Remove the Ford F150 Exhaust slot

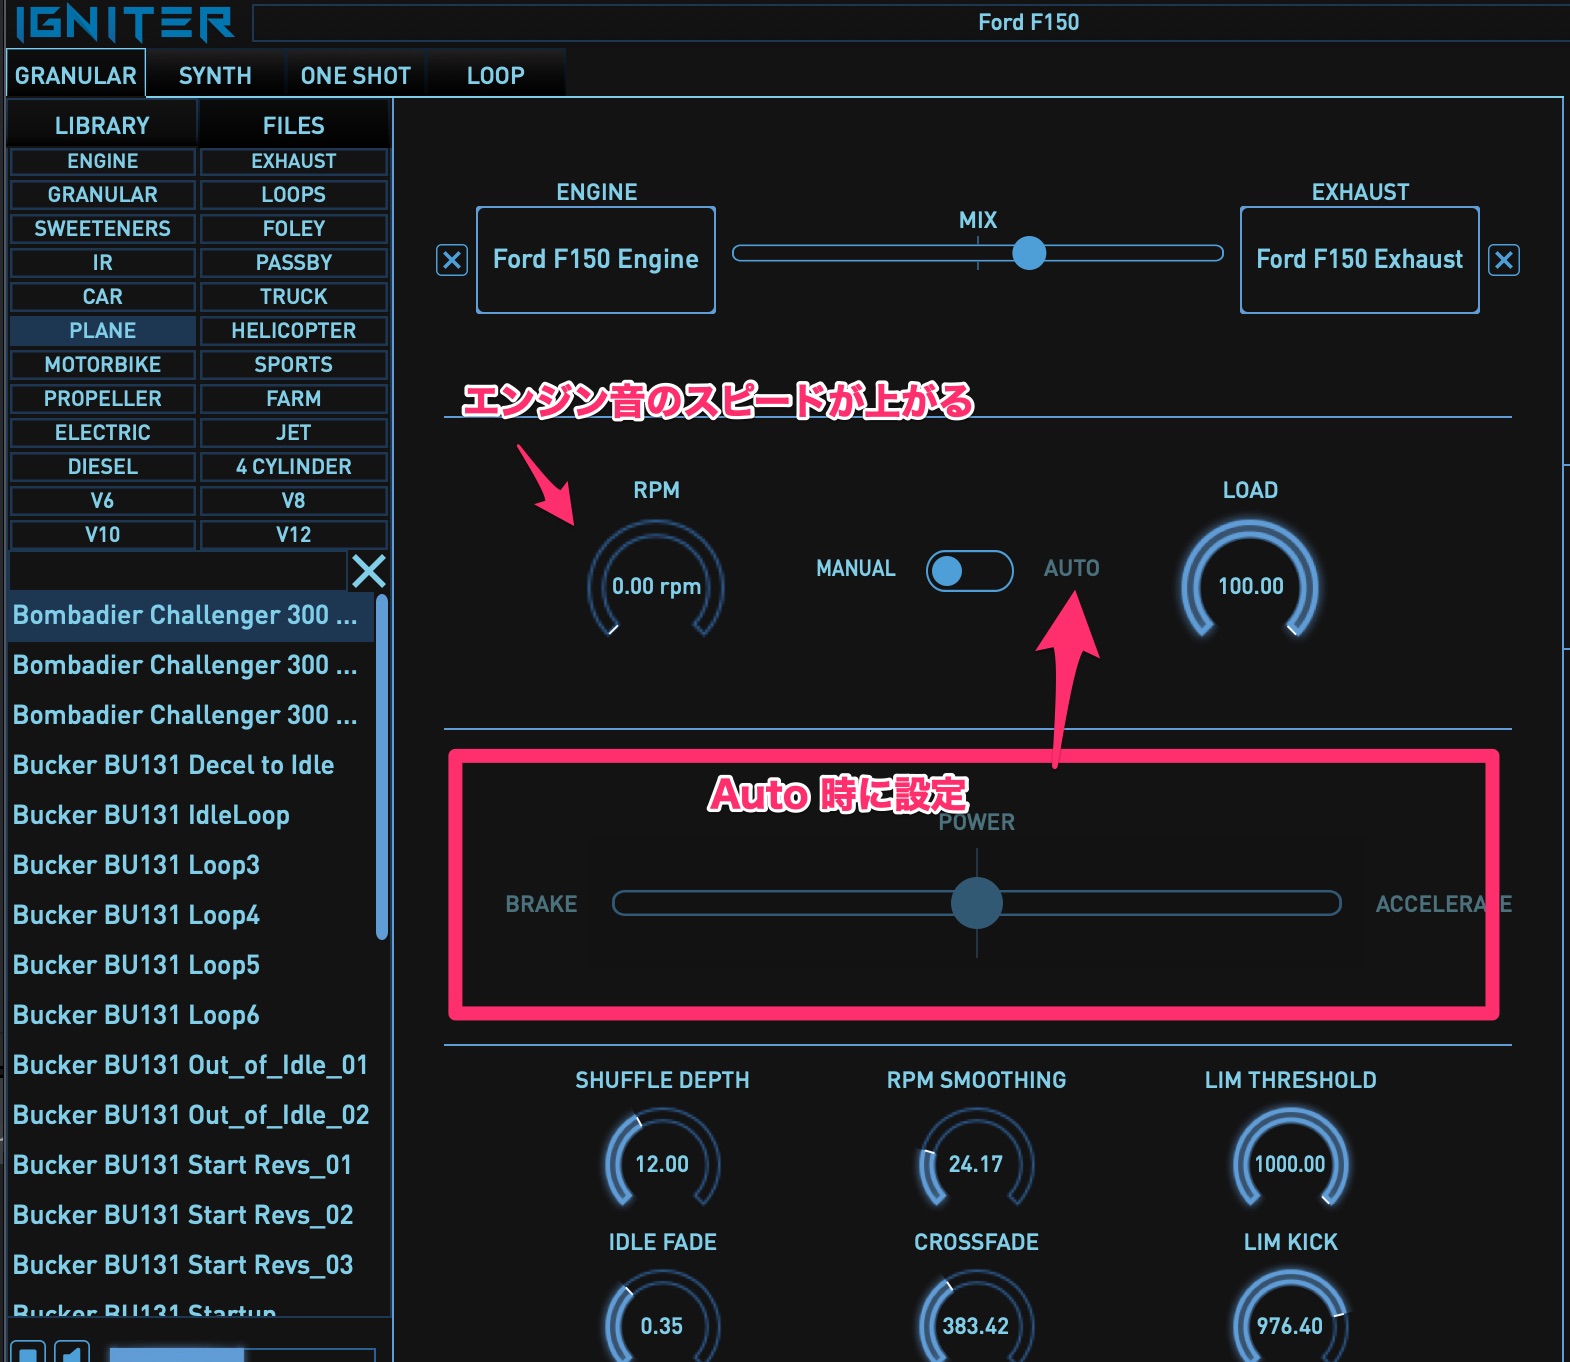(x=1504, y=261)
